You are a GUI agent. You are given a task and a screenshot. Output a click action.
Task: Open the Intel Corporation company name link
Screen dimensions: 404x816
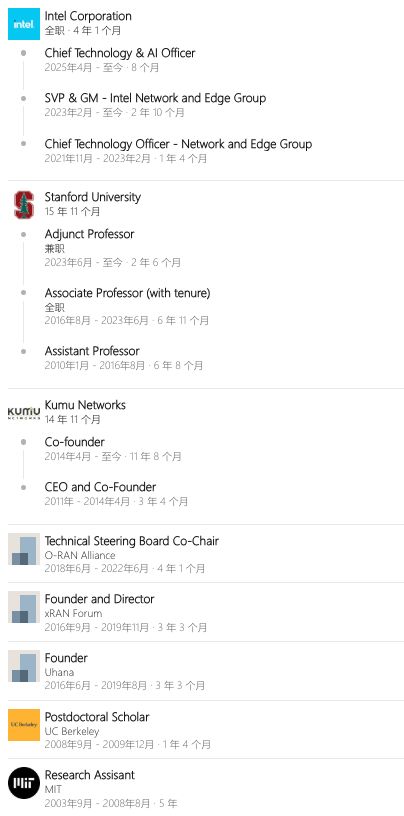point(88,16)
